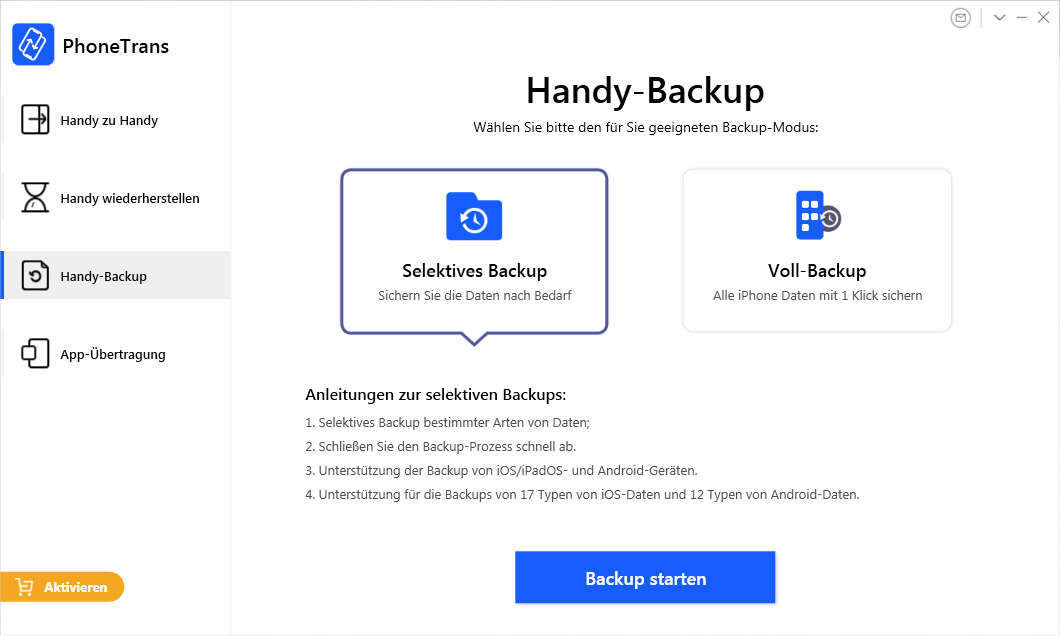The width and height of the screenshot is (1060, 636).
Task: Click the hourglass restore icon
Action: click(x=35, y=198)
